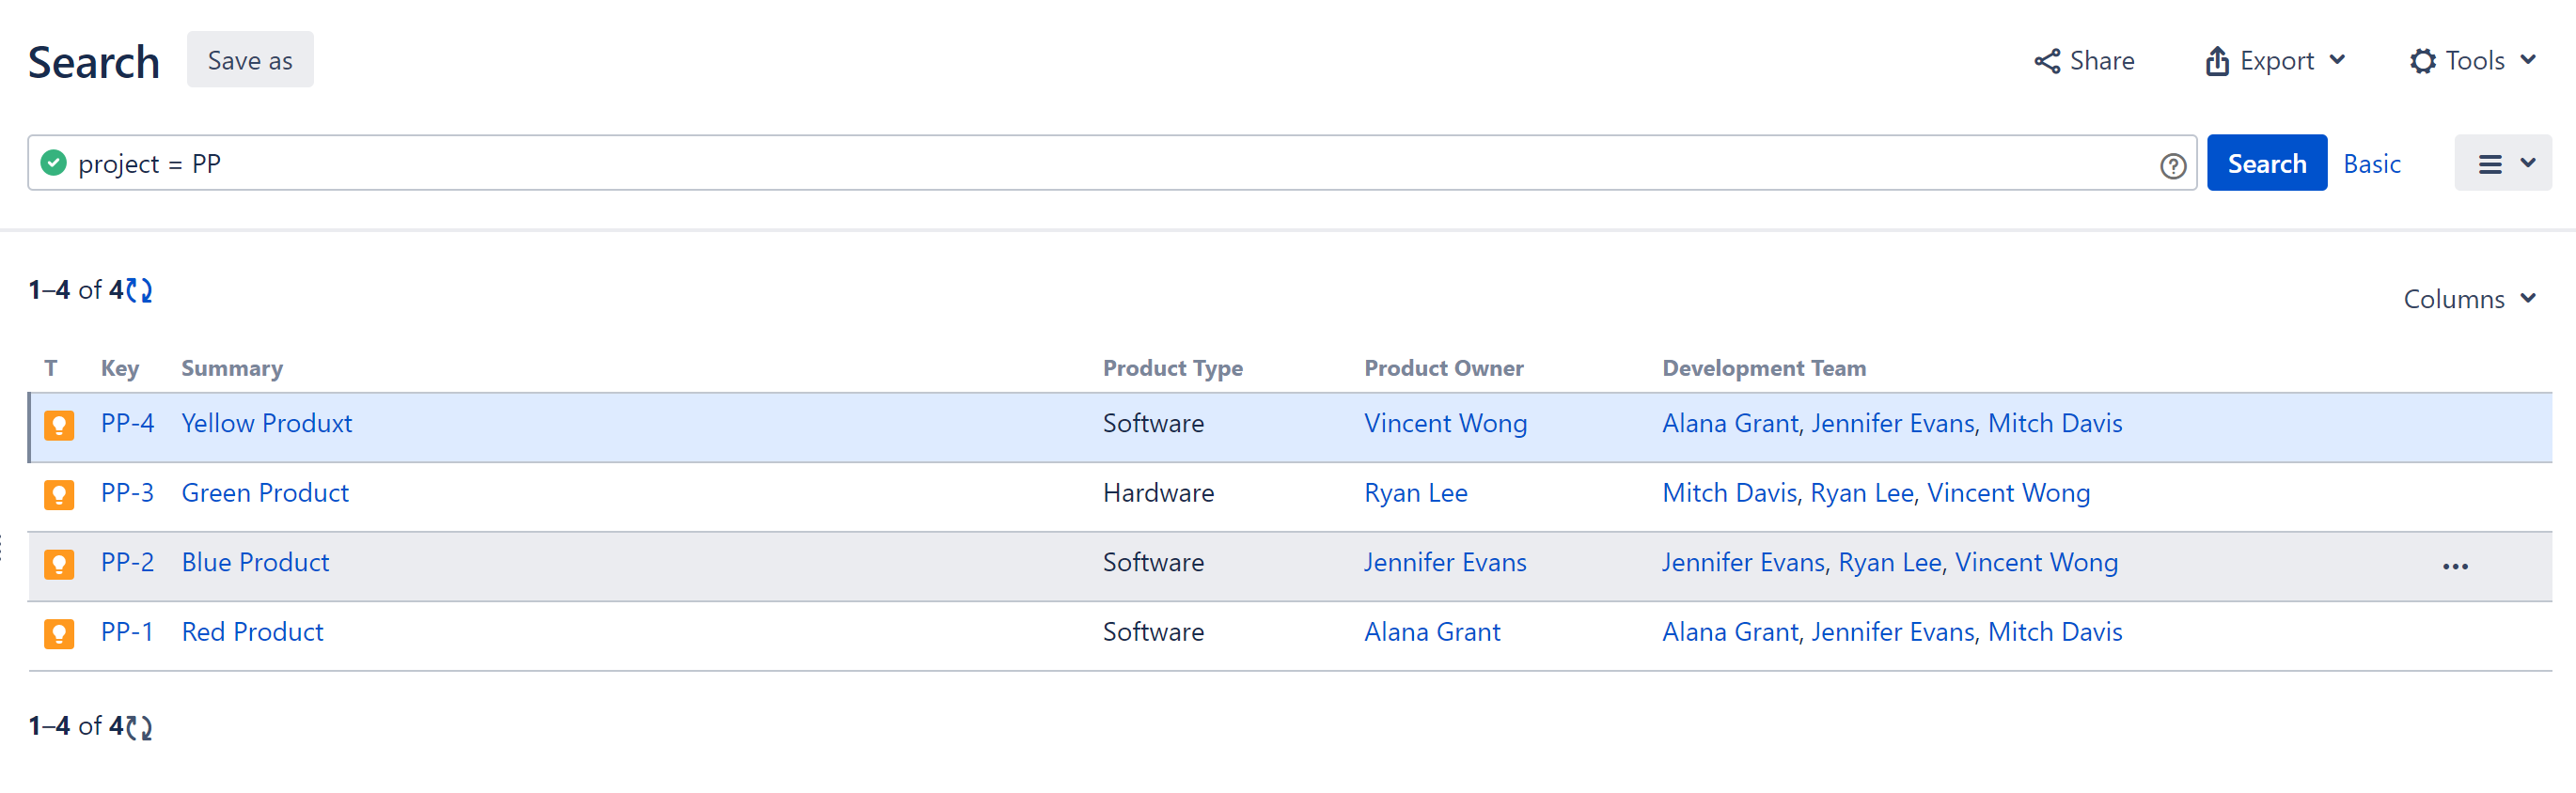Switch to Basic search mode

click(2371, 164)
